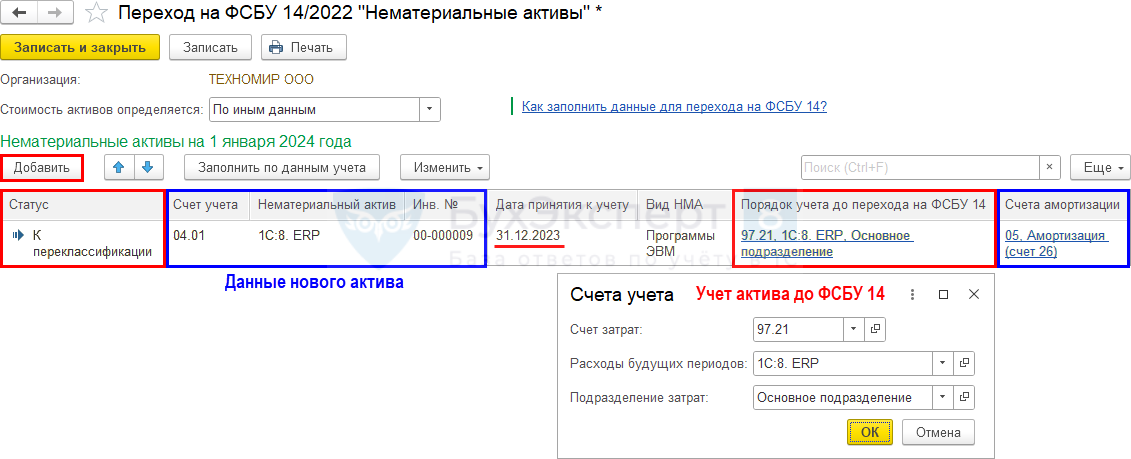Expand the Подразделение затрат dropdown list
The image size is (1131, 459).
pyautogui.click(x=942, y=397)
